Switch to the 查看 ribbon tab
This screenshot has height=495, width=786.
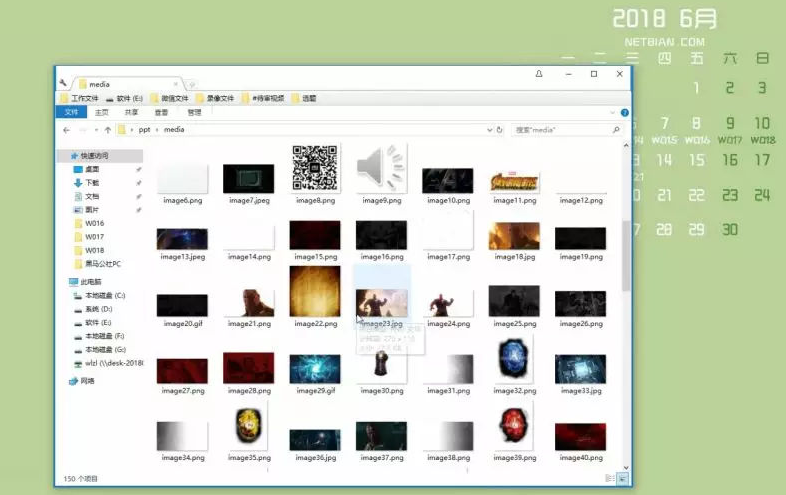[x=161, y=113]
